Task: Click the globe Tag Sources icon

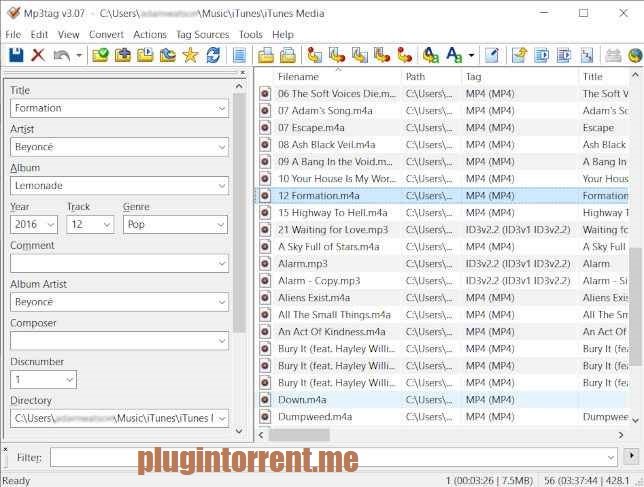Action: (635, 55)
